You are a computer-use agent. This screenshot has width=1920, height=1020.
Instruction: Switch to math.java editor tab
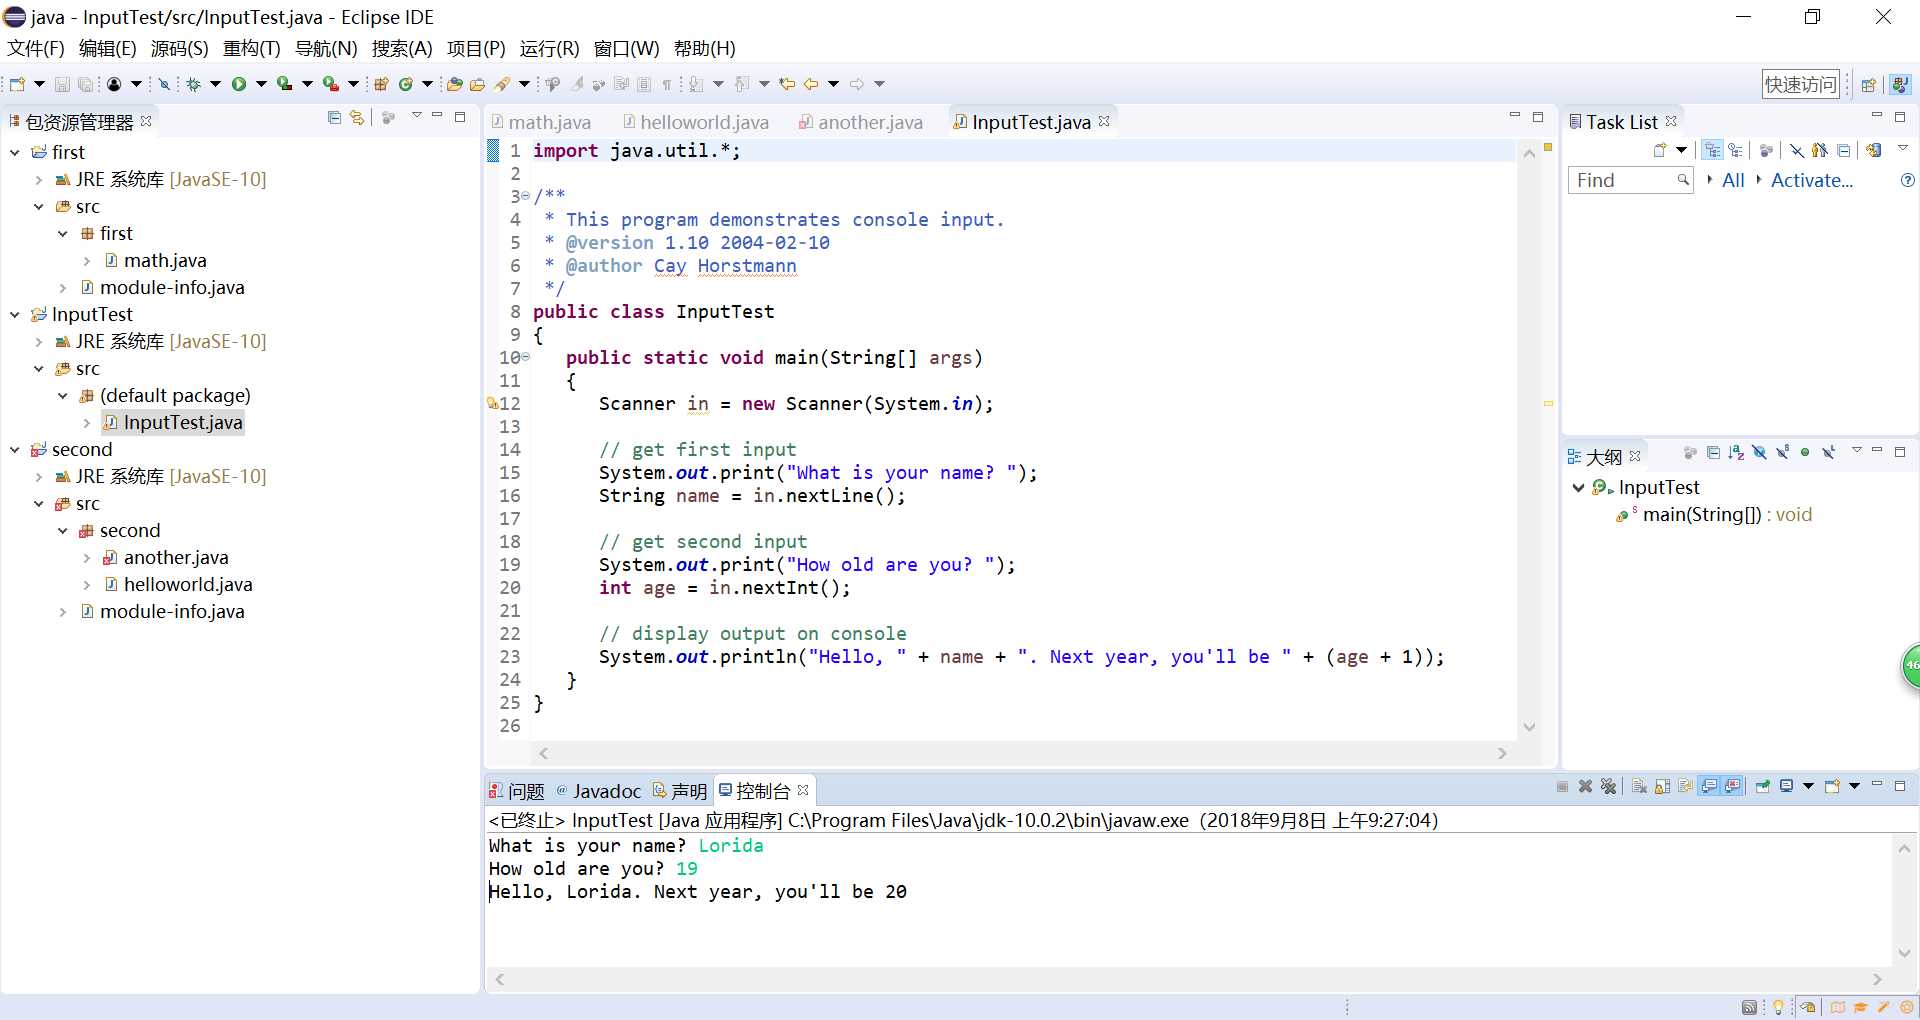pos(541,122)
